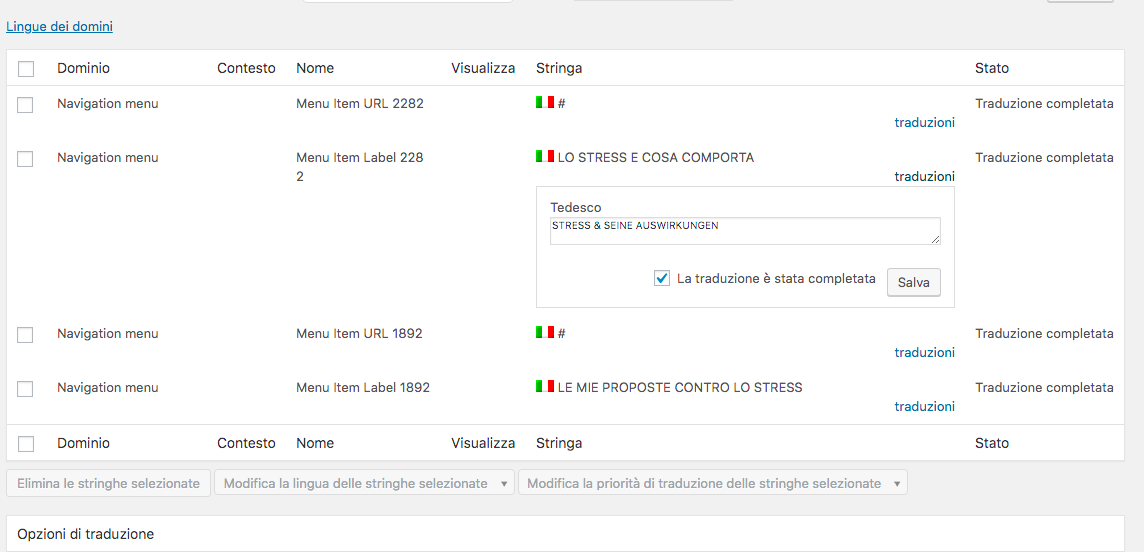Open the 'Lingue dei domini' link
Viewport: 1144px width, 552px height.
tap(59, 27)
